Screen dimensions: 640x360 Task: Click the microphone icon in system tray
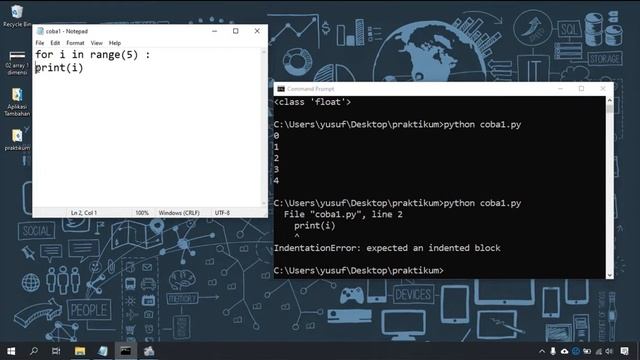click(553, 351)
